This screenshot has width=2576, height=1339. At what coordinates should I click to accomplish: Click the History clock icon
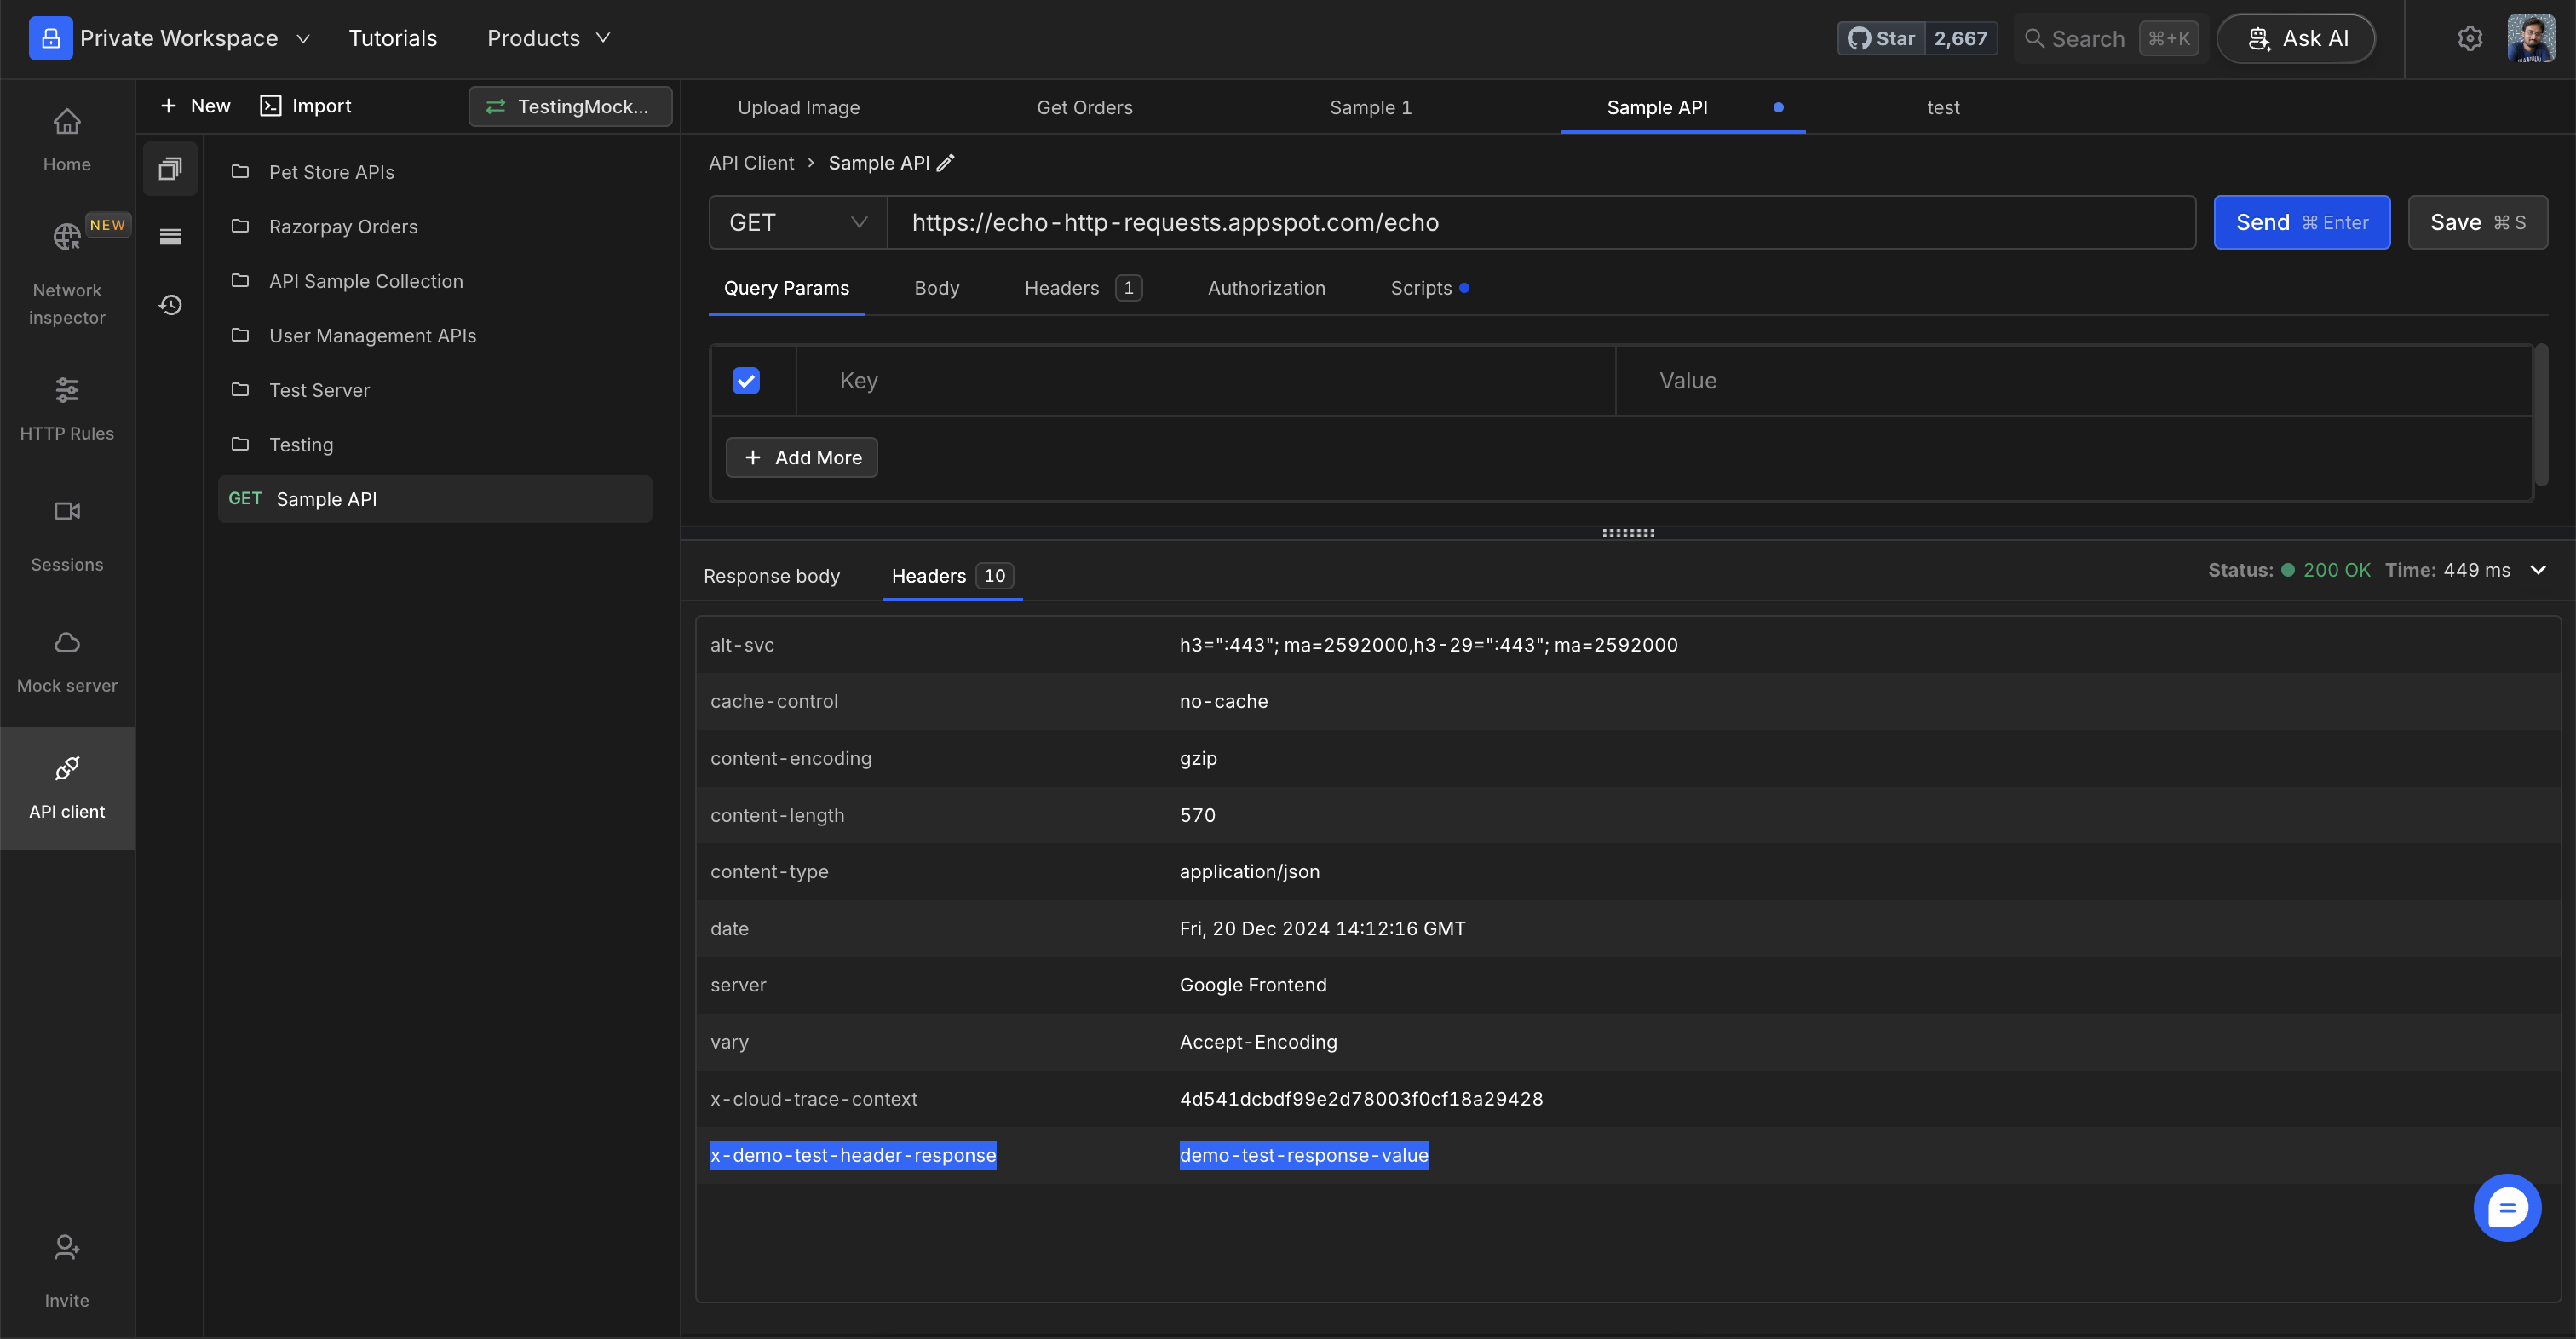(170, 305)
